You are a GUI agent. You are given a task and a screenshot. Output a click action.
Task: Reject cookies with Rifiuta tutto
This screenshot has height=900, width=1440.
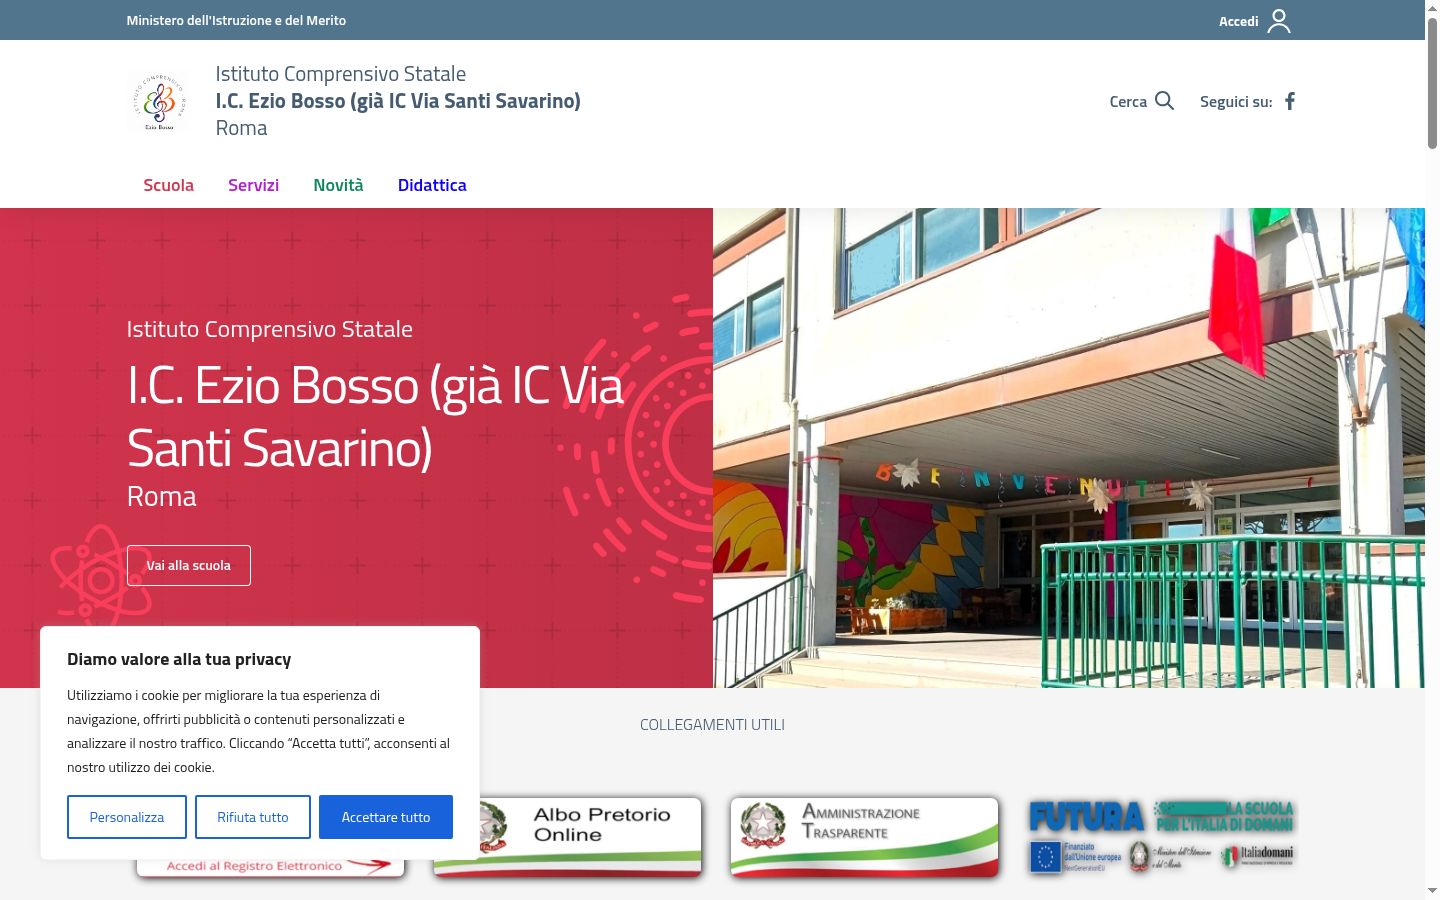coord(253,817)
